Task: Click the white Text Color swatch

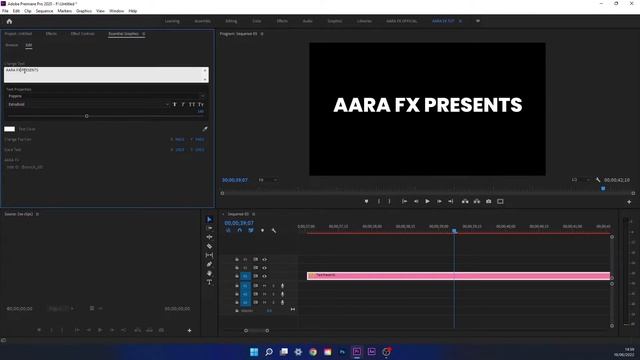Action: pyautogui.click(x=9, y=129)
